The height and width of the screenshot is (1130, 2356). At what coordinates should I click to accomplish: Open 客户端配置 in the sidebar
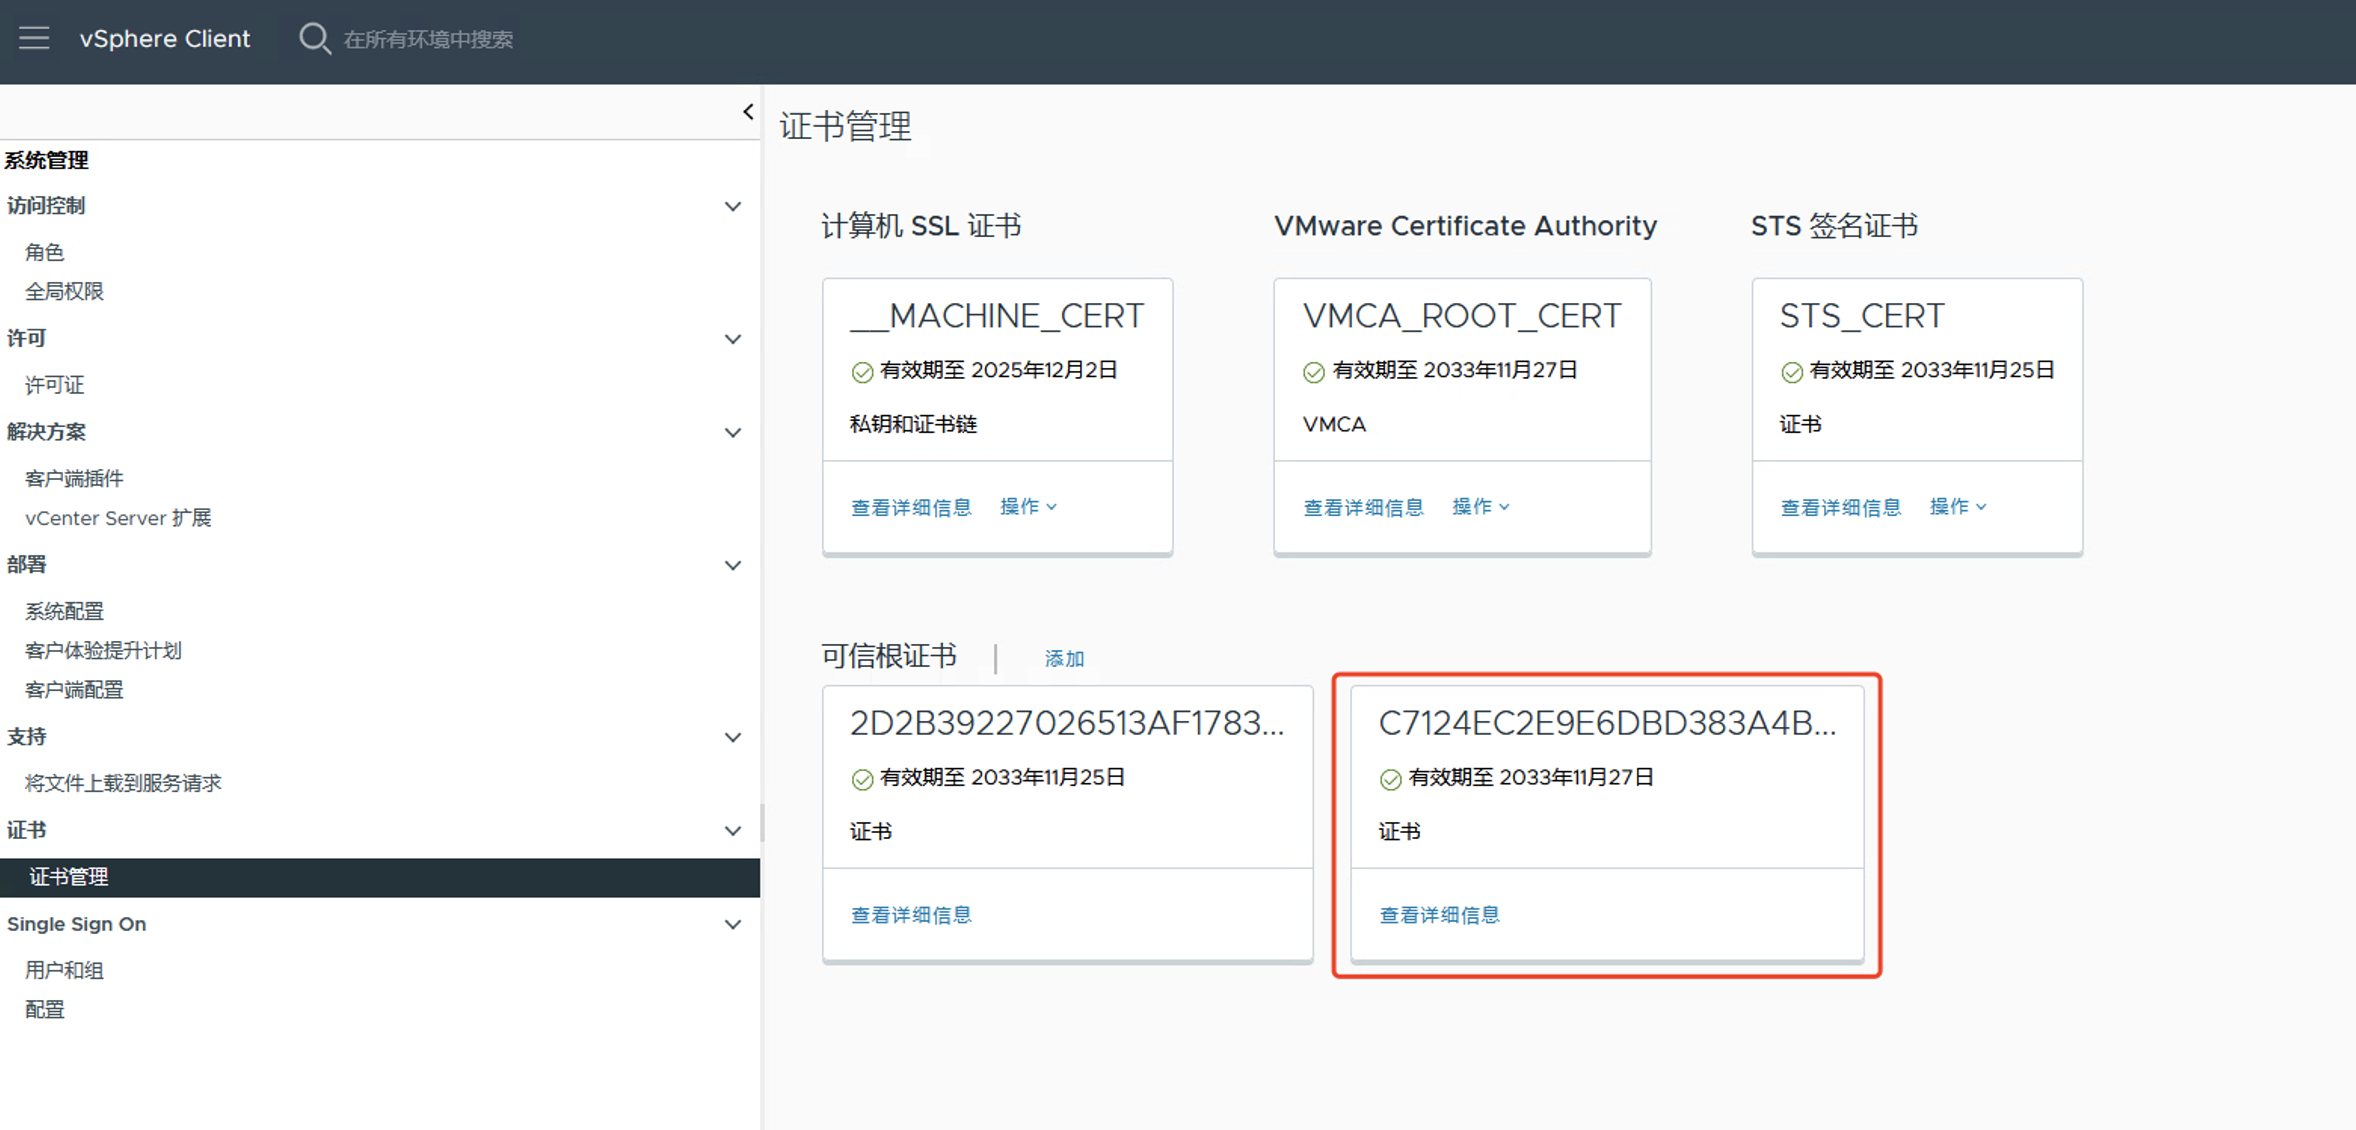(x=74, y=690)
